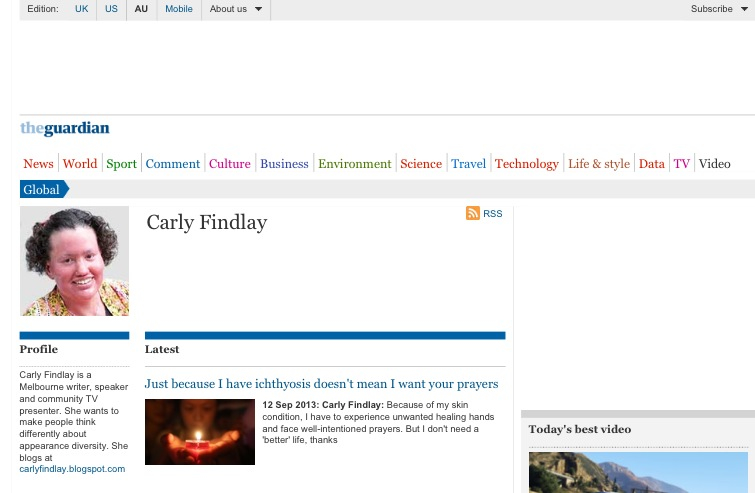Image resolution: width=755 pixels, height=493 pixels.
Task: Open the Data section
Action: (651, 164)
